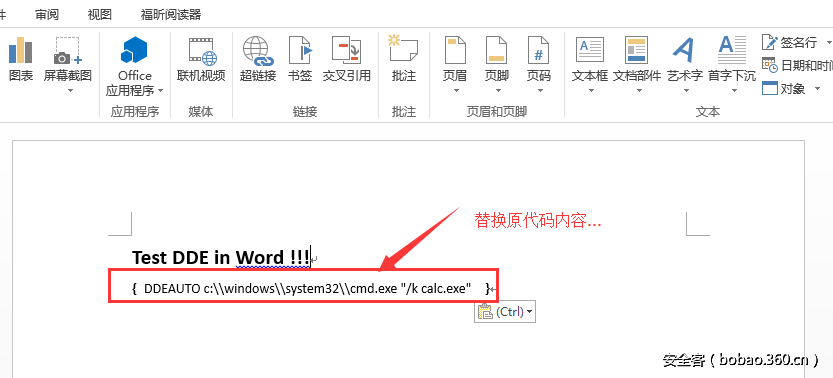Click the paste options clipboard icon
This screenshot has height=378, width=833.
point(485,312)
